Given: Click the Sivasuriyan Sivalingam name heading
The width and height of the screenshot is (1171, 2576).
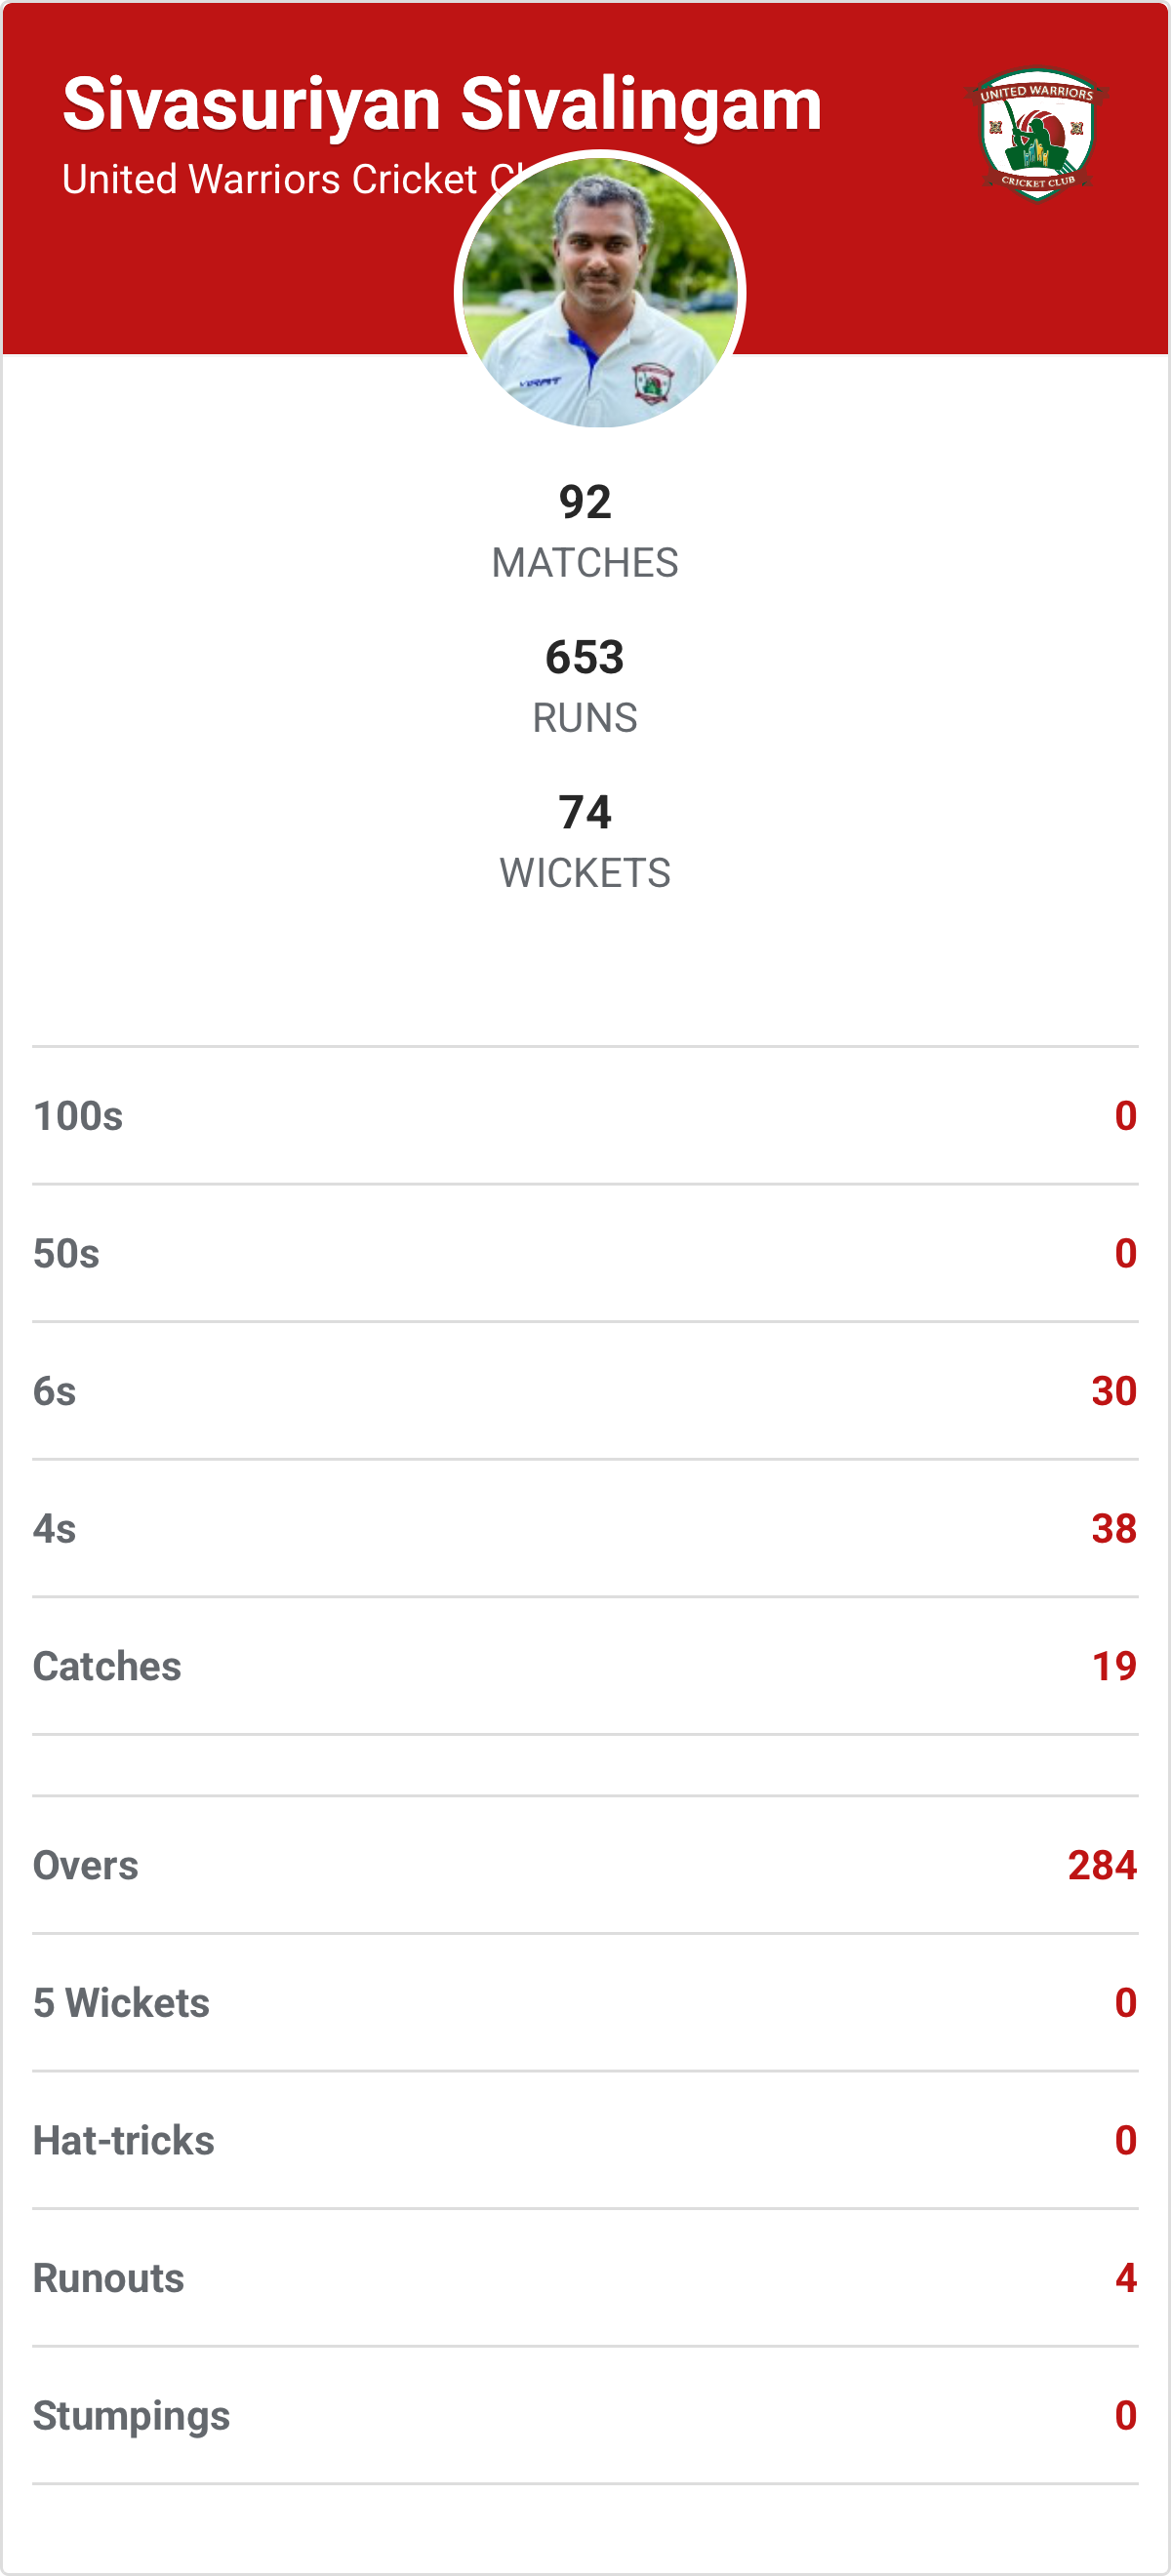Looking at the screenshot, I should (x=441, y=104).
